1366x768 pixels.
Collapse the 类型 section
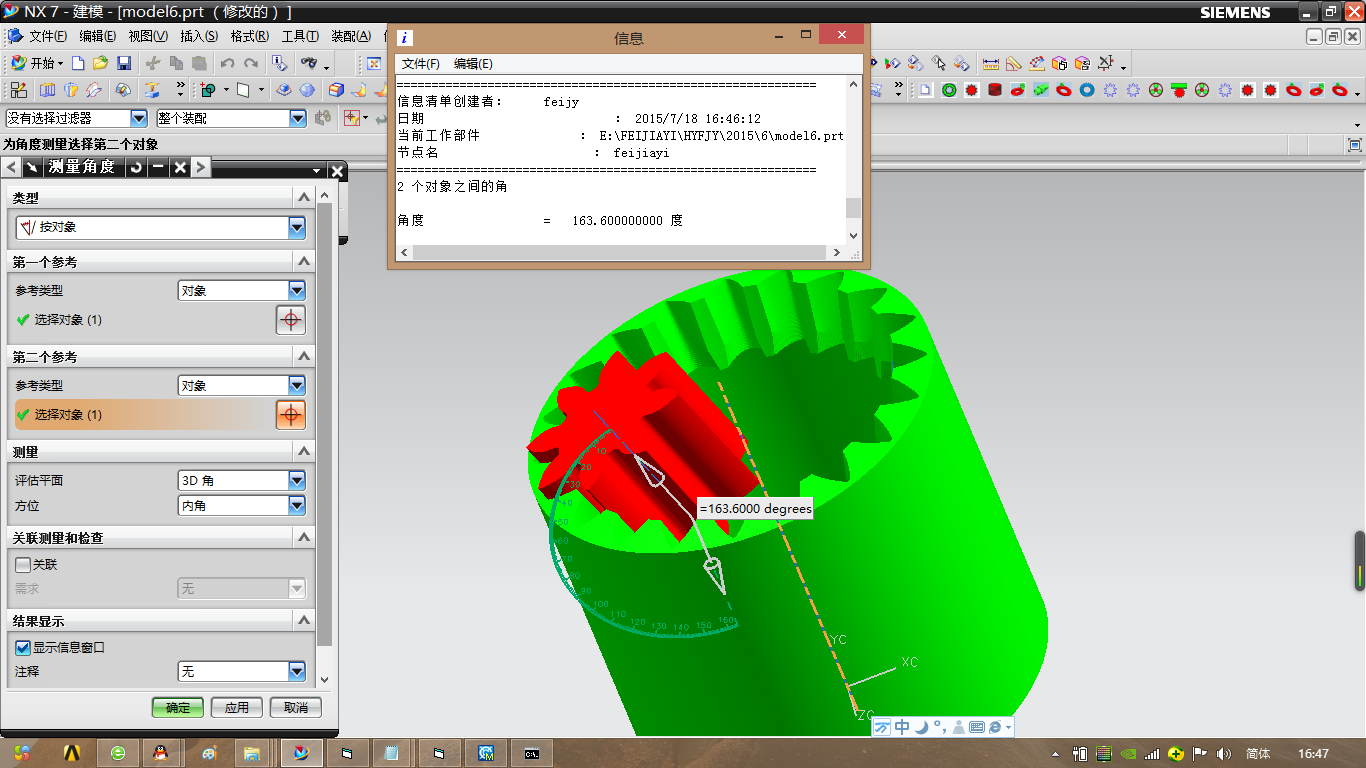click(305, 198)
